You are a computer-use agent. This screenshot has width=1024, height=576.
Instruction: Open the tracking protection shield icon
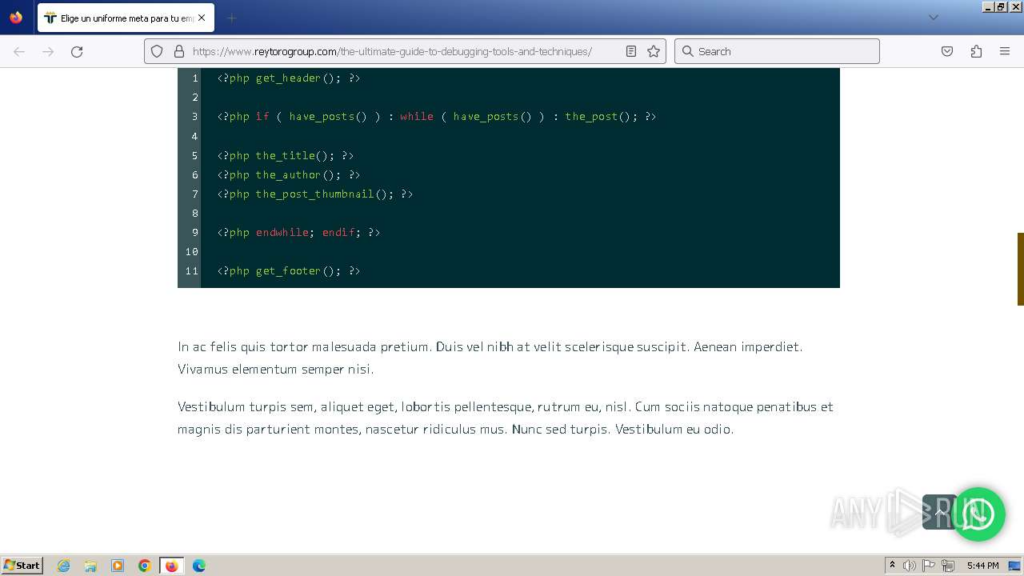(157, 52)
